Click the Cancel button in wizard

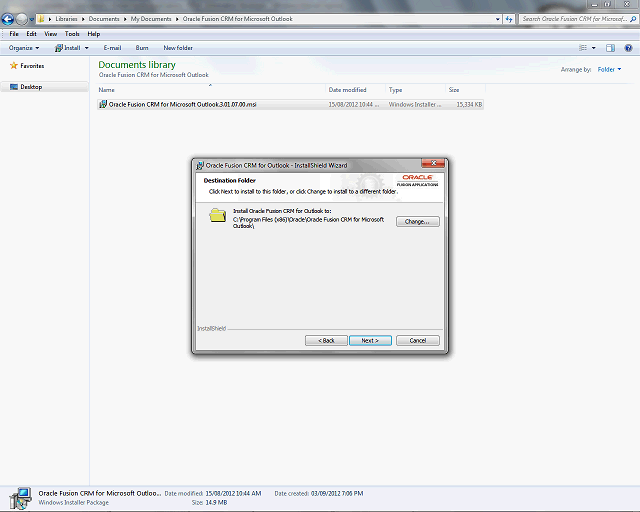click(418, 341)
